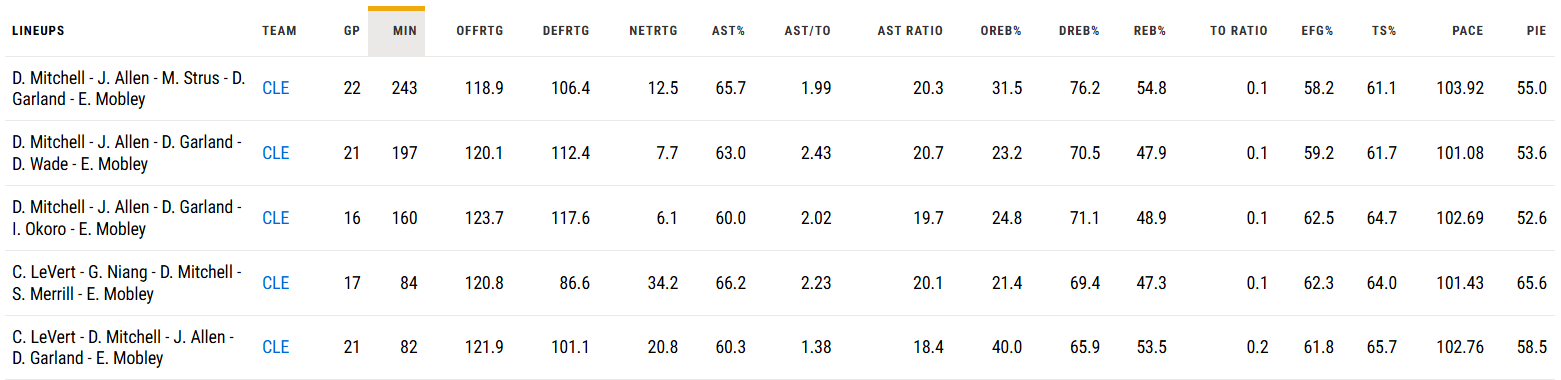Sort by AST/TO column header
Viewport: 1561px width, 380px height.
pyautogui.click(x=807, y=31)
